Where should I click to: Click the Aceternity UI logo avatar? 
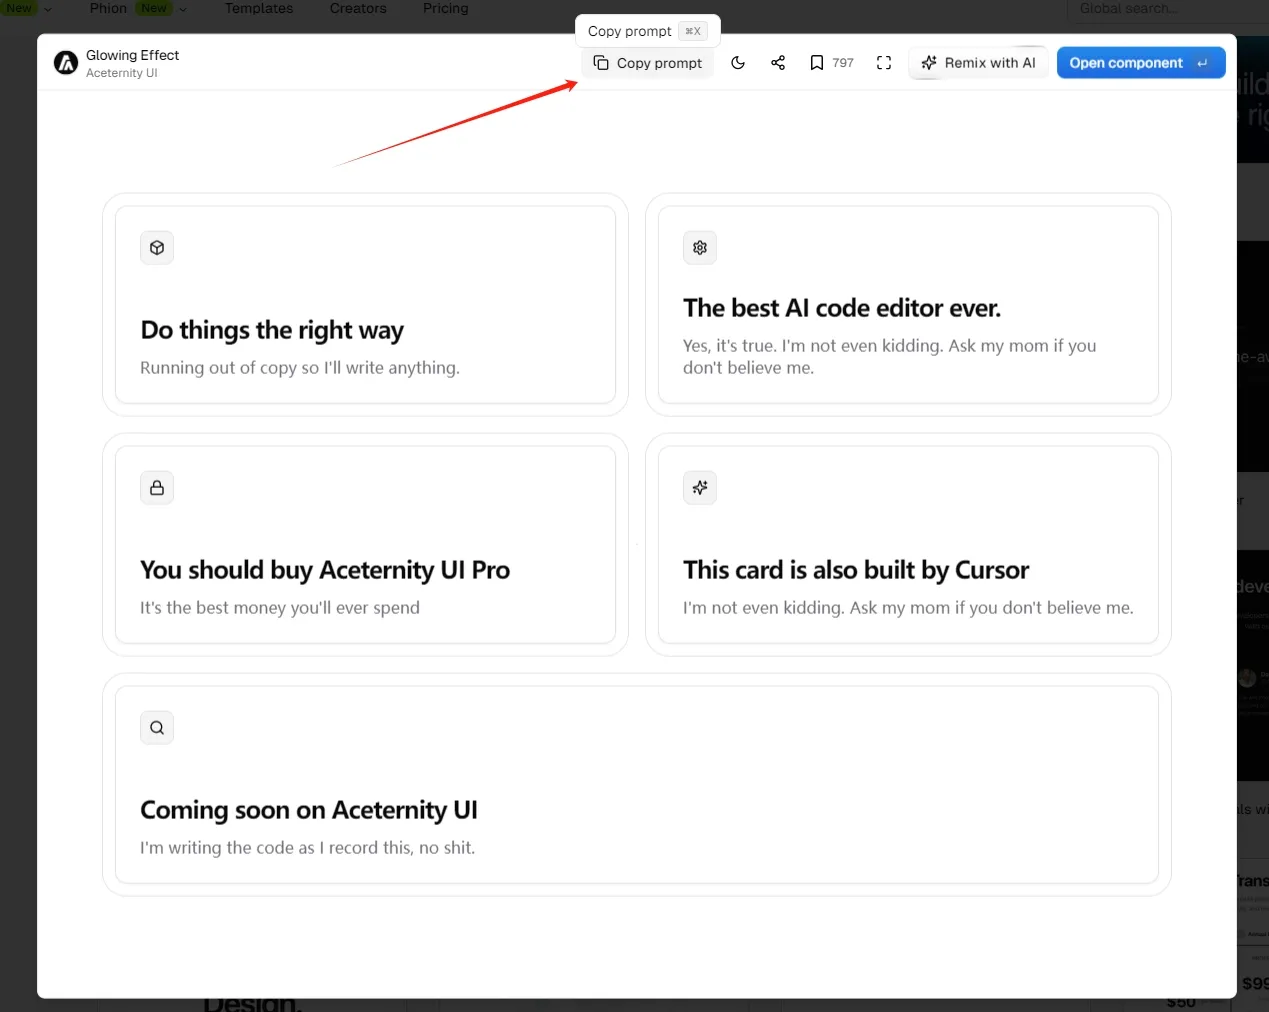point(66,63)
